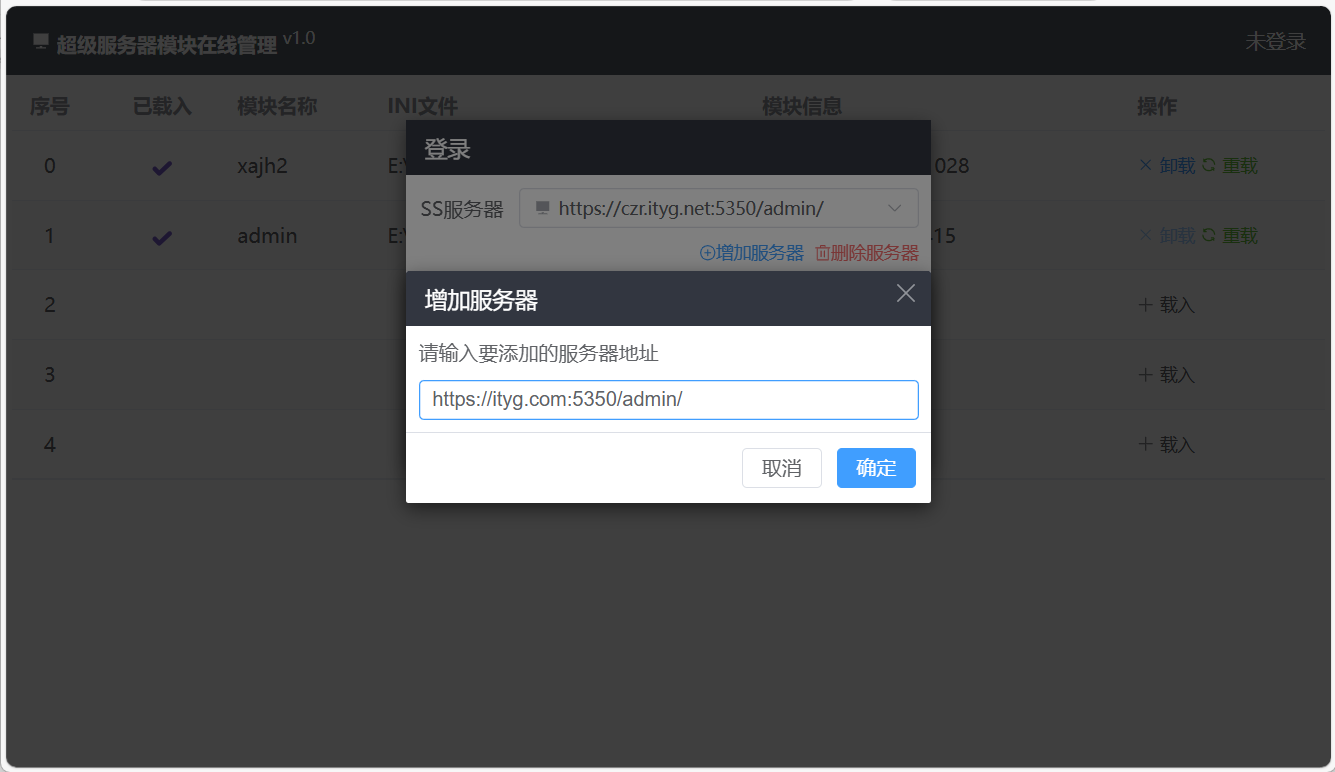Click the monitor icon beside the app title
Viewport: 1335px width, 772px height.
tap(41, 41)
